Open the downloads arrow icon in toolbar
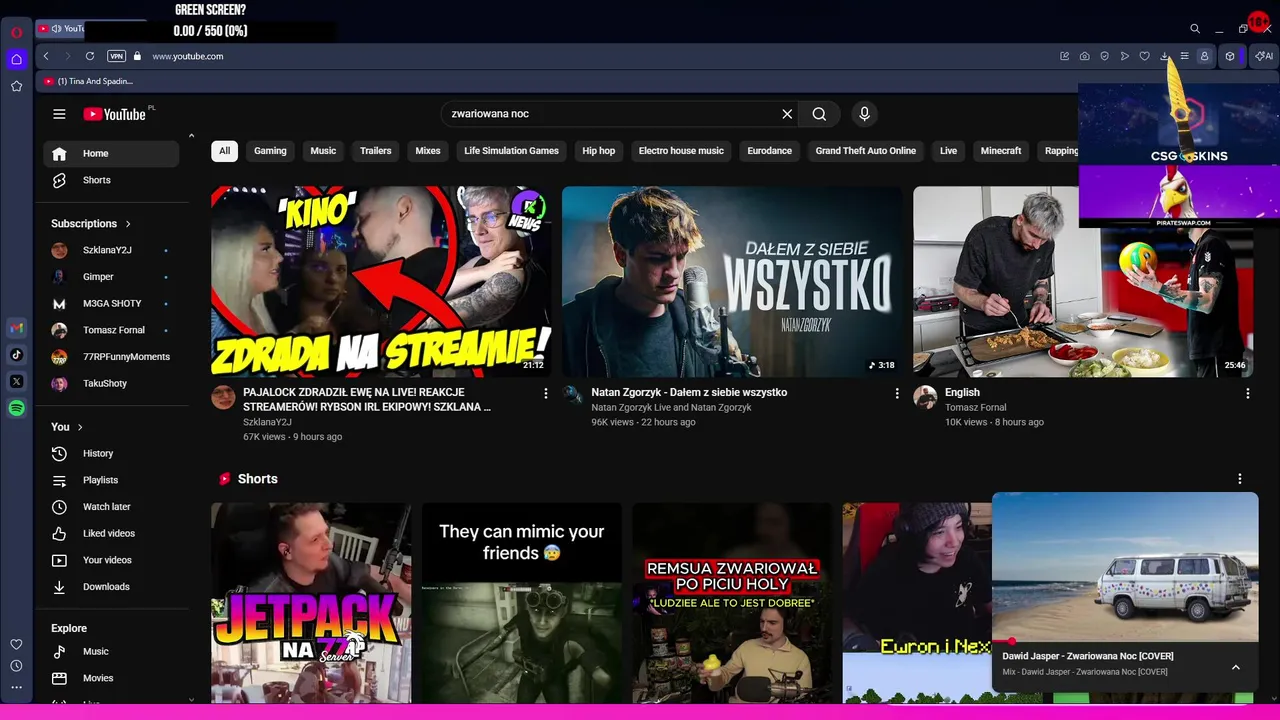This screenshot has height=720, width=1280. (1164, 56)
